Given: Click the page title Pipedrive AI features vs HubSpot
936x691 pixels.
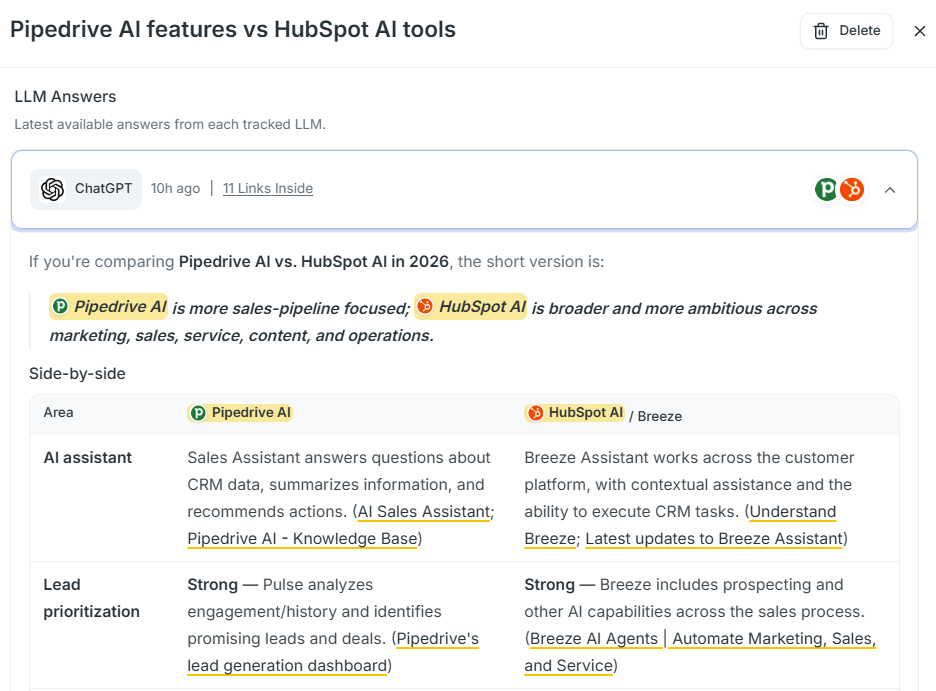Looking at the screenshot, I should [233, 30].
